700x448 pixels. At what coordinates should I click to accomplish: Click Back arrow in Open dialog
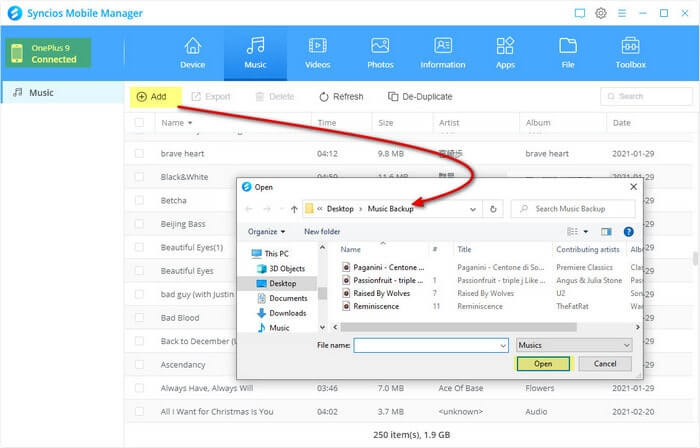click(249, 209)
